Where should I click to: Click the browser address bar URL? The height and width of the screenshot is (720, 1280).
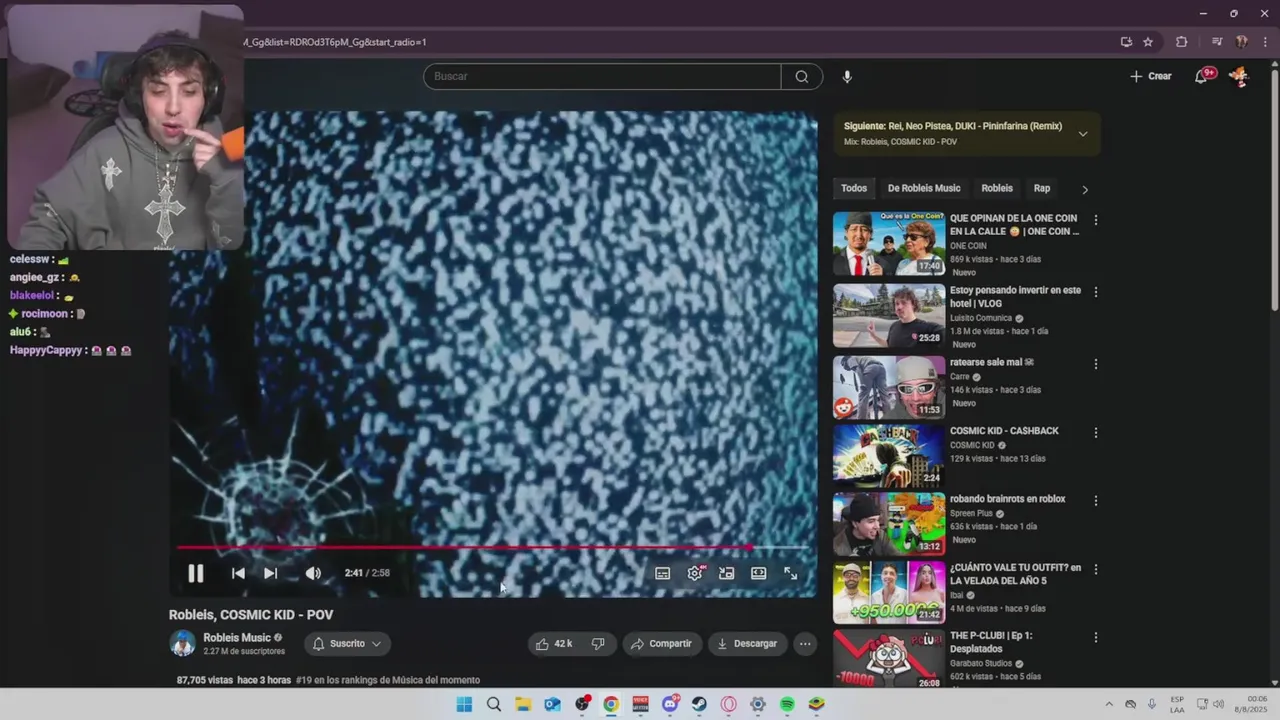click(x=334, y=42)
